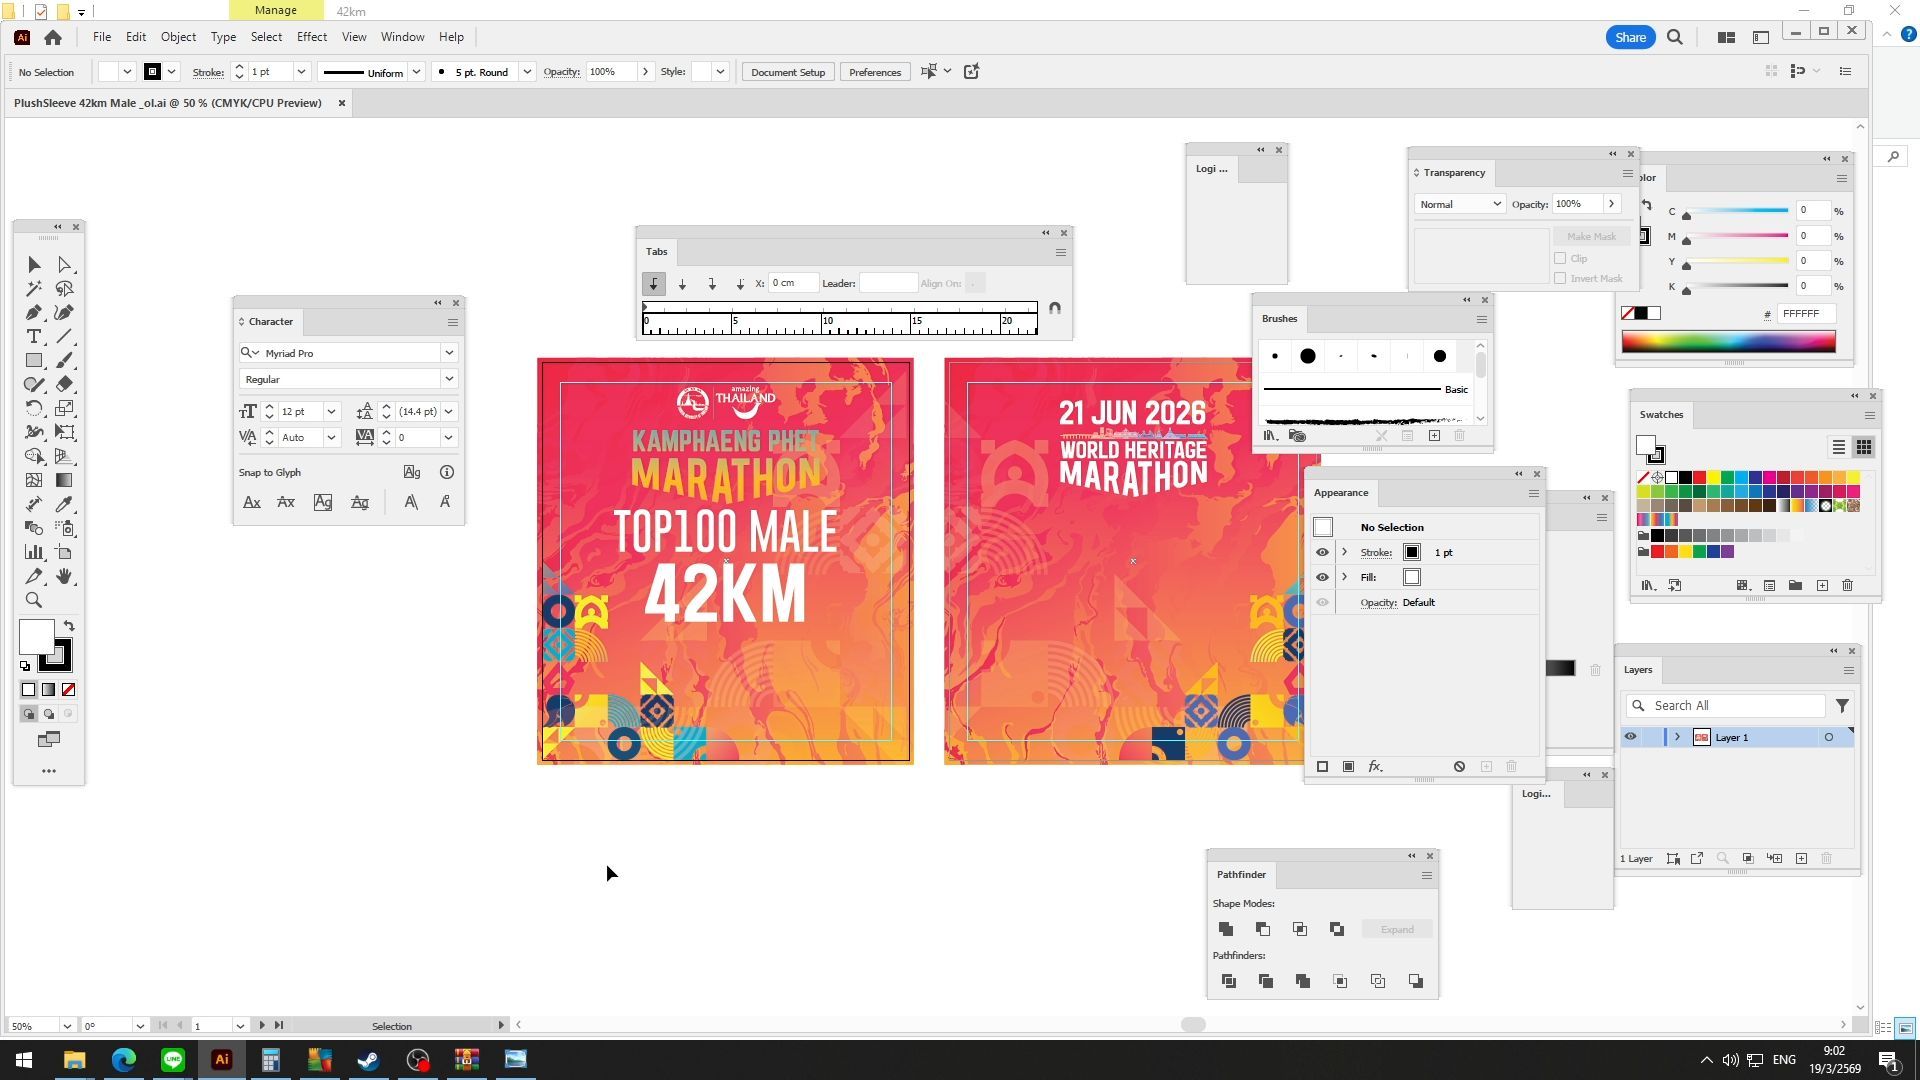This screenshot has width=1920, height=1080.
Task: Expand Layer 1 contents arrow
Action: (1677, 738)
